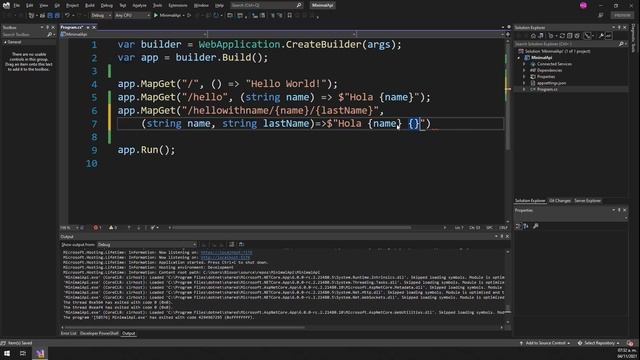Image resolution: width=640 pixels, height=360 pixels.
Task: Click the Properties alphabetical sort icon
Action: click(x=526, y=226)
